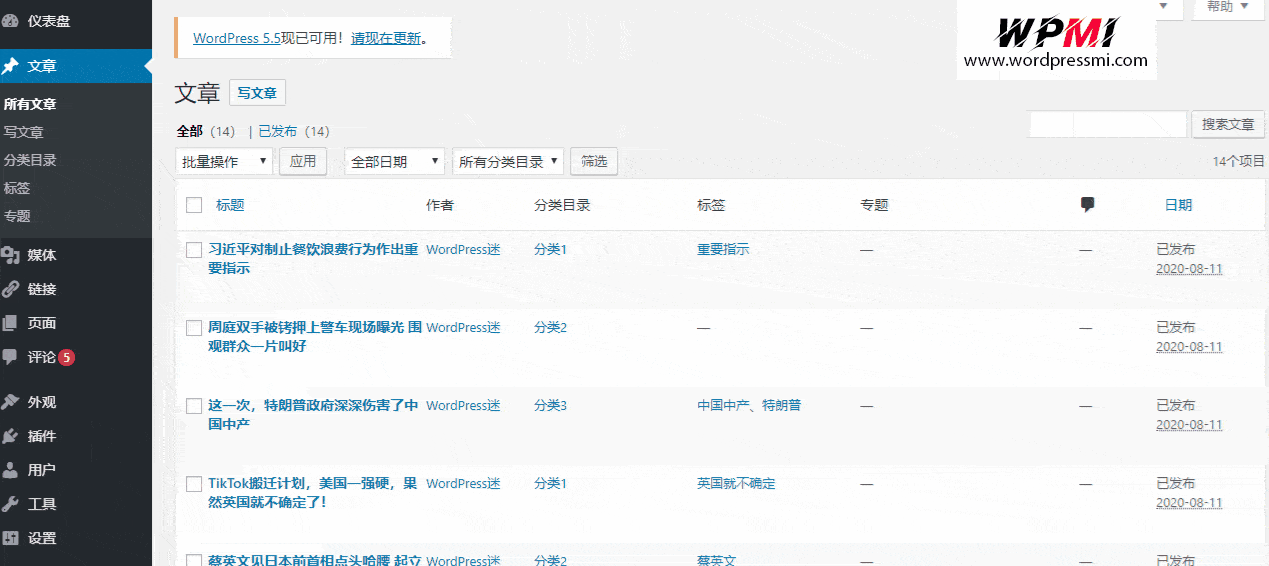Check the box for 习近平对制止餐饮浪费 post
The image size is (1269, 566).
[x=194, y=250]
